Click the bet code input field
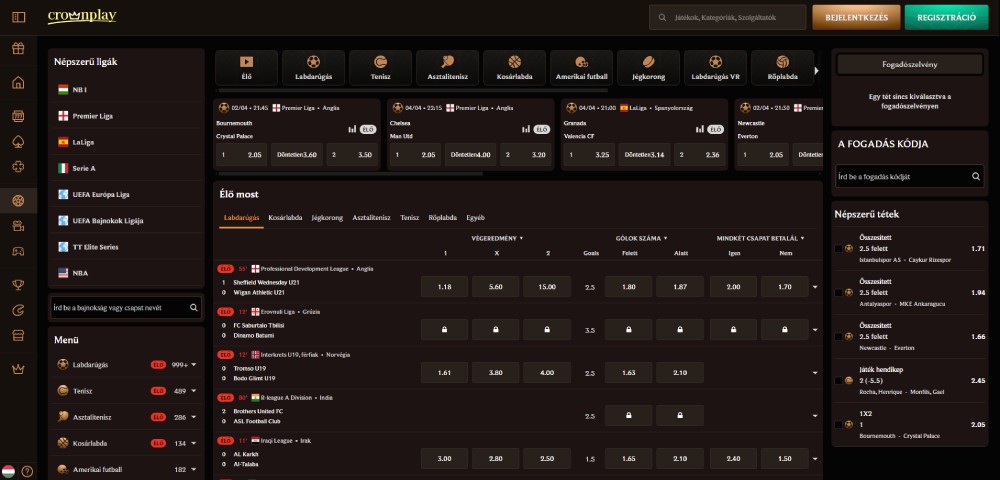The image size is (1000, 480). (x=903, y=176)
